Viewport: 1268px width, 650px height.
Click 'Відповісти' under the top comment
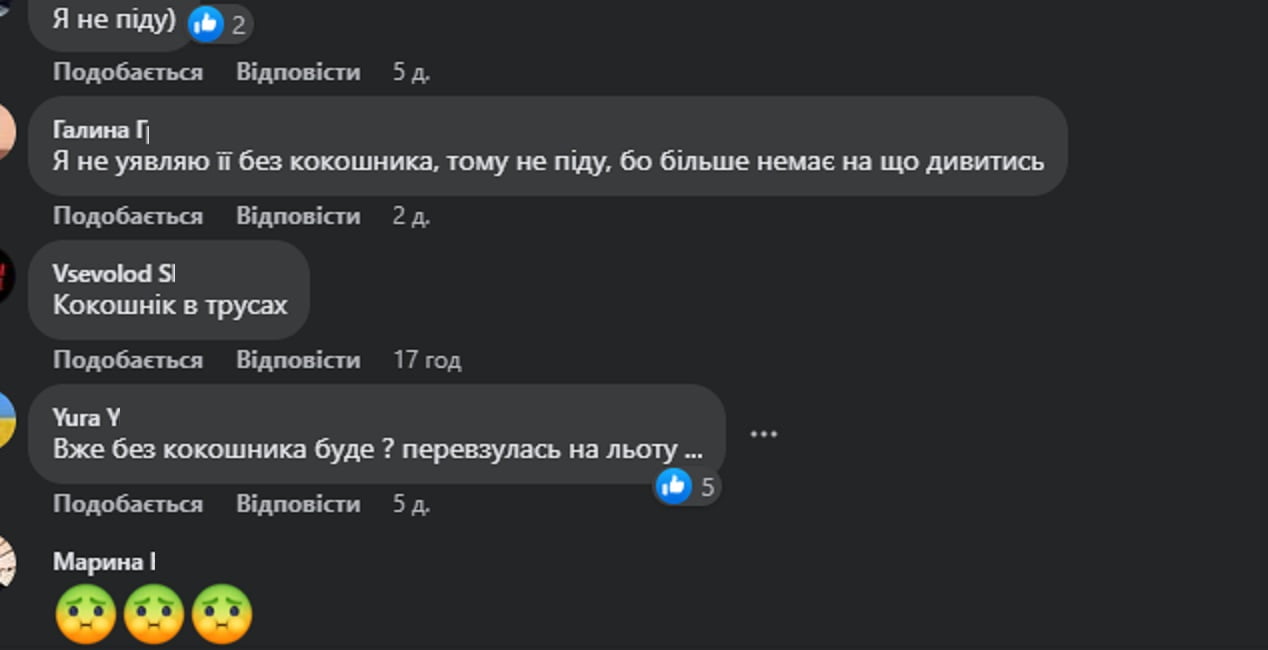point(298,71)
